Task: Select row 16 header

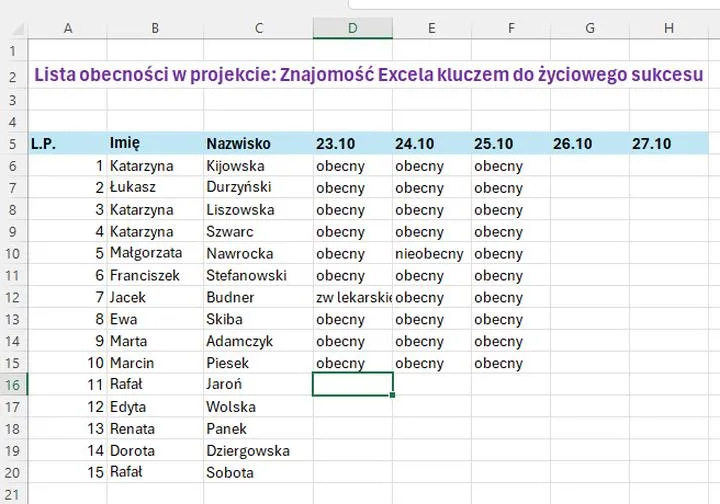Action: point(13,385)
